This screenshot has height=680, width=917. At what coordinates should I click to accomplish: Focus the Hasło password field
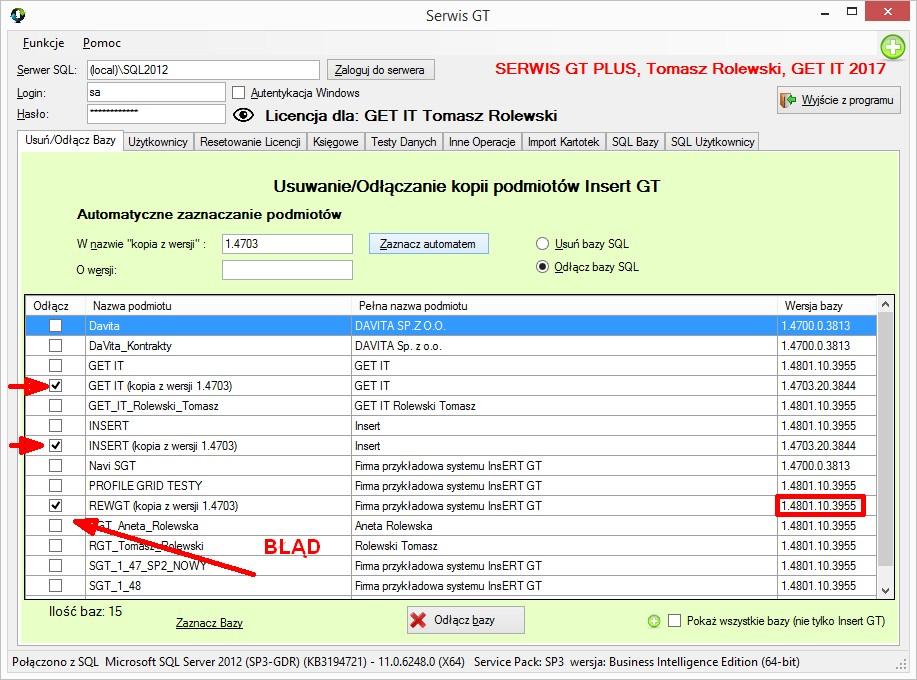(156, 114)
